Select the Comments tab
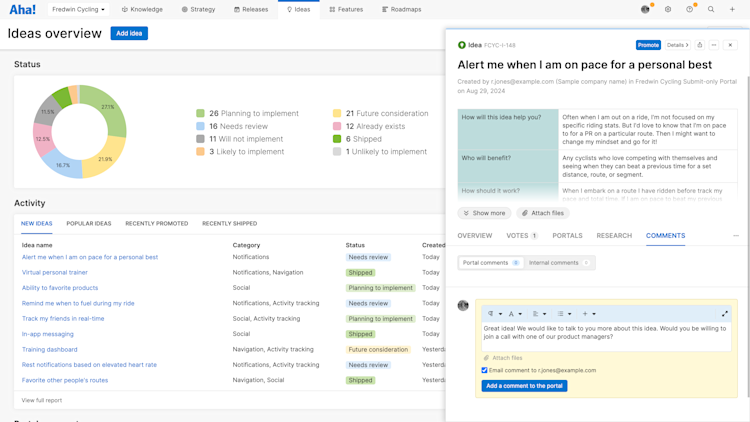The height and width of the screenshot is (422, 750). (x=665, y=235)
